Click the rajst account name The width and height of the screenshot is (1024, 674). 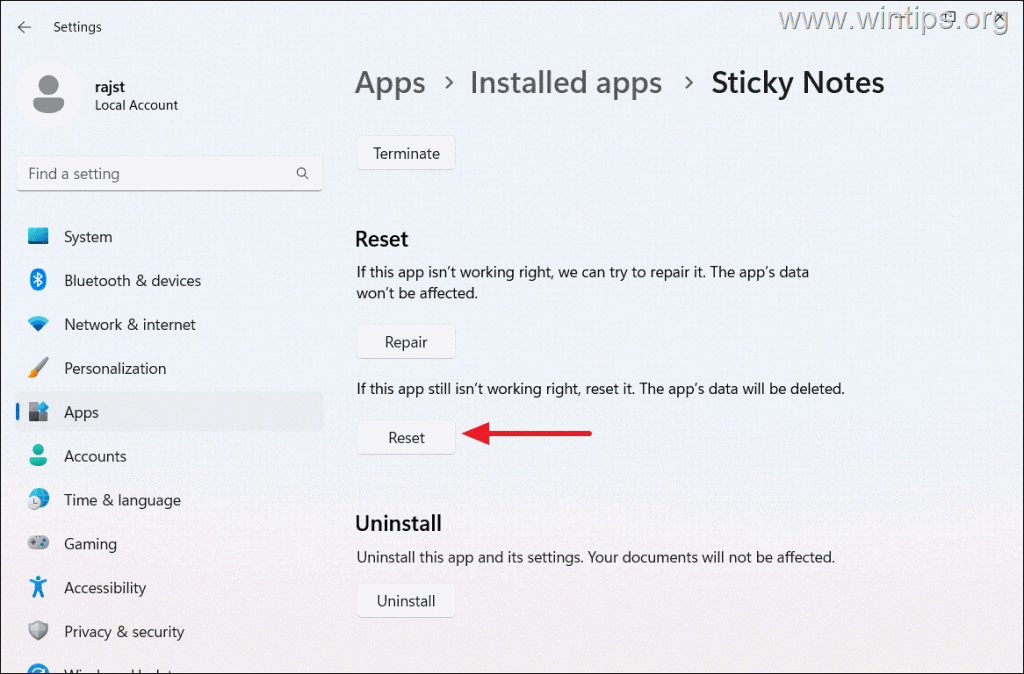coord(110,86)
